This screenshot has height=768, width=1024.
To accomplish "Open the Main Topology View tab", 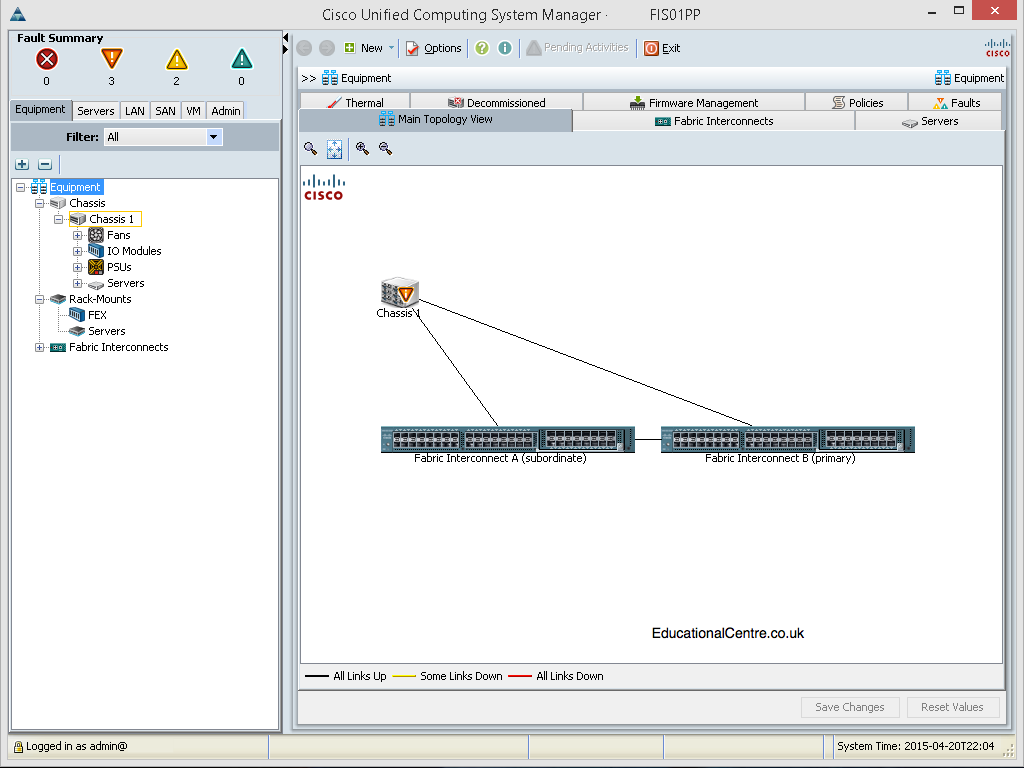I will coord(436,120).
